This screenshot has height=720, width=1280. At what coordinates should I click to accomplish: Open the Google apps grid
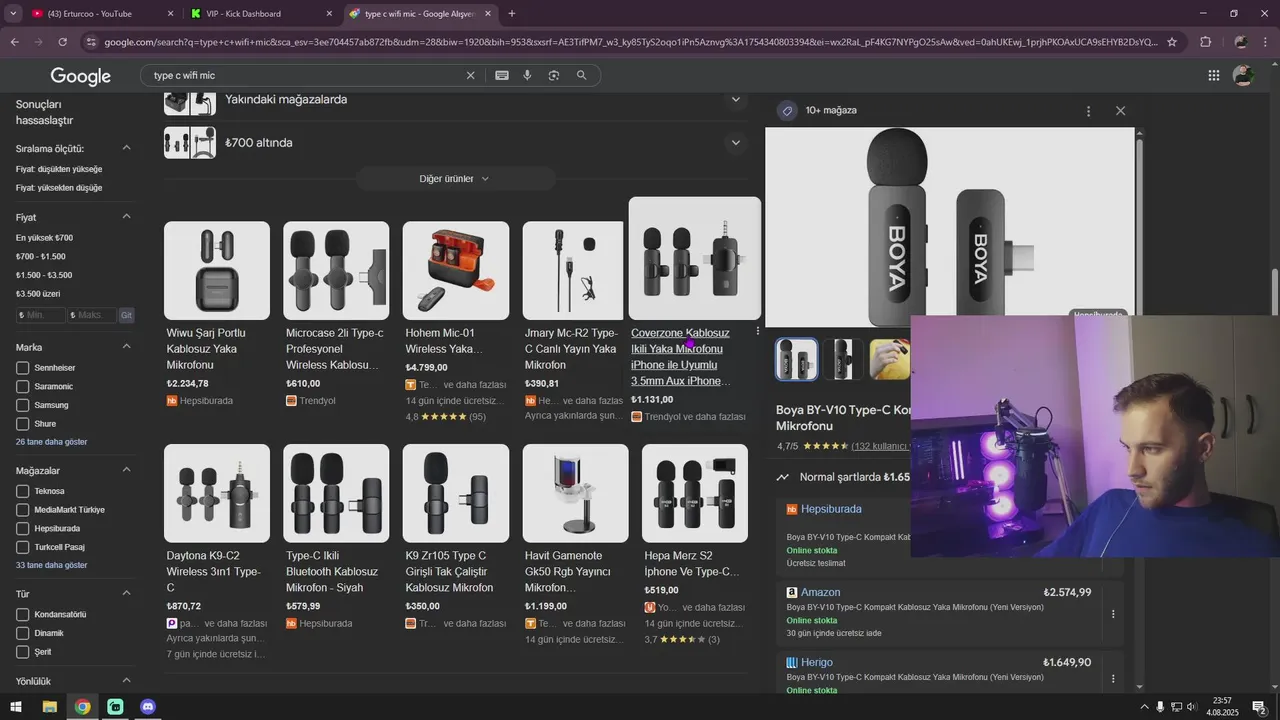1213,75
